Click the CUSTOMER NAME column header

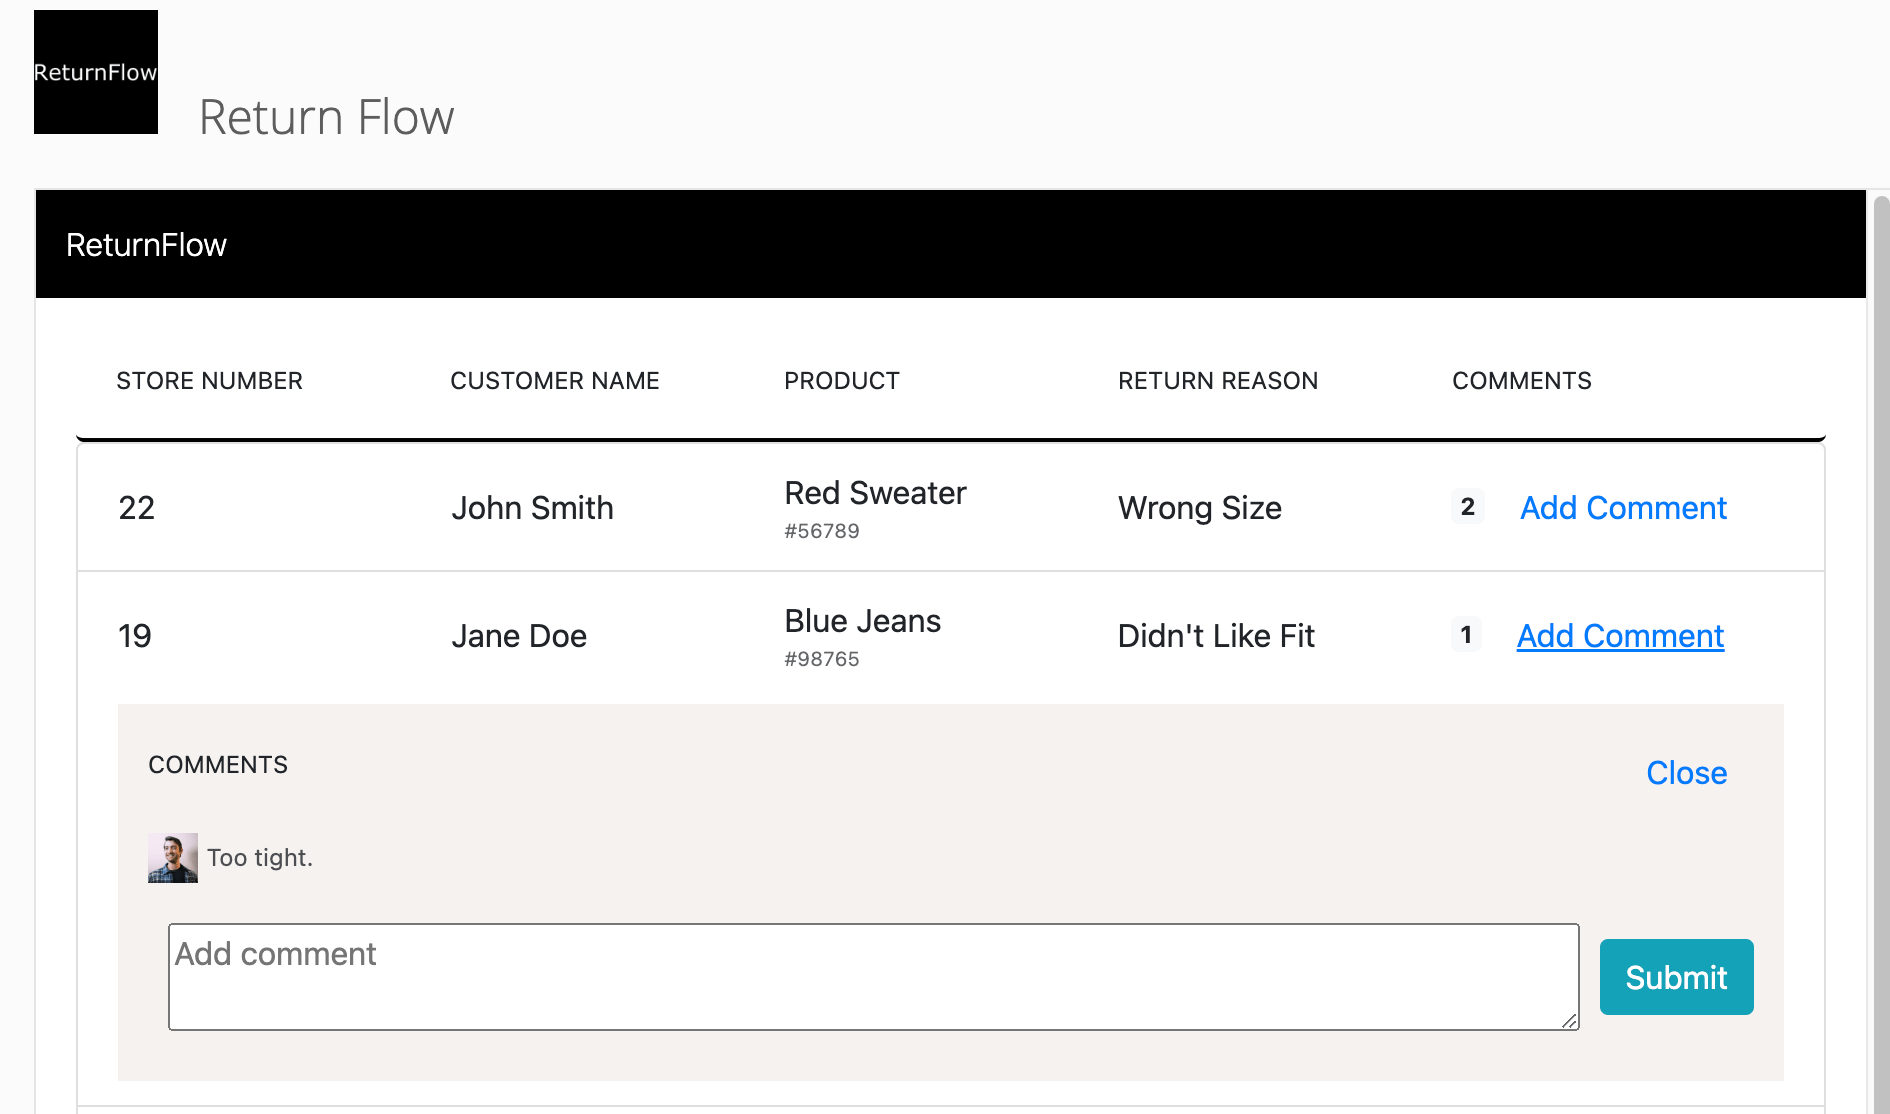555,381
